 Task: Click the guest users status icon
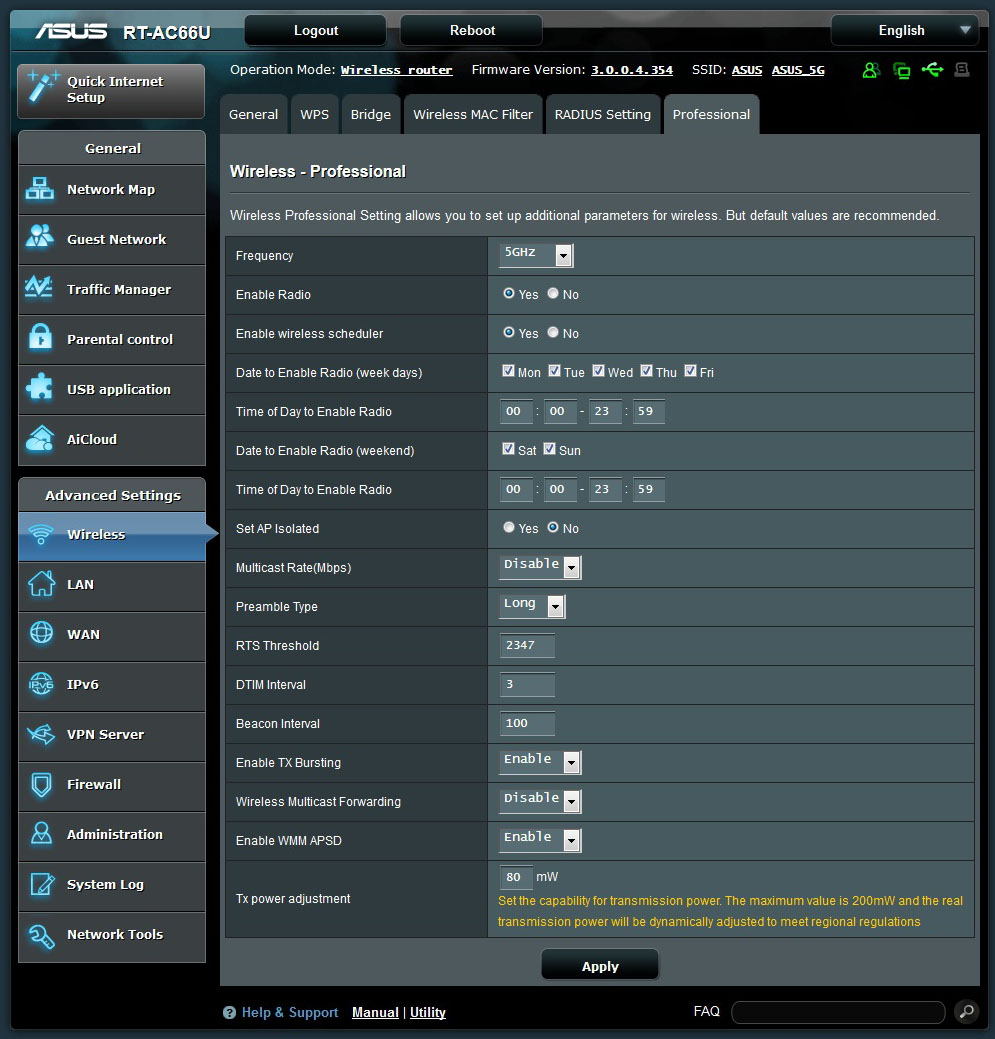871,70
